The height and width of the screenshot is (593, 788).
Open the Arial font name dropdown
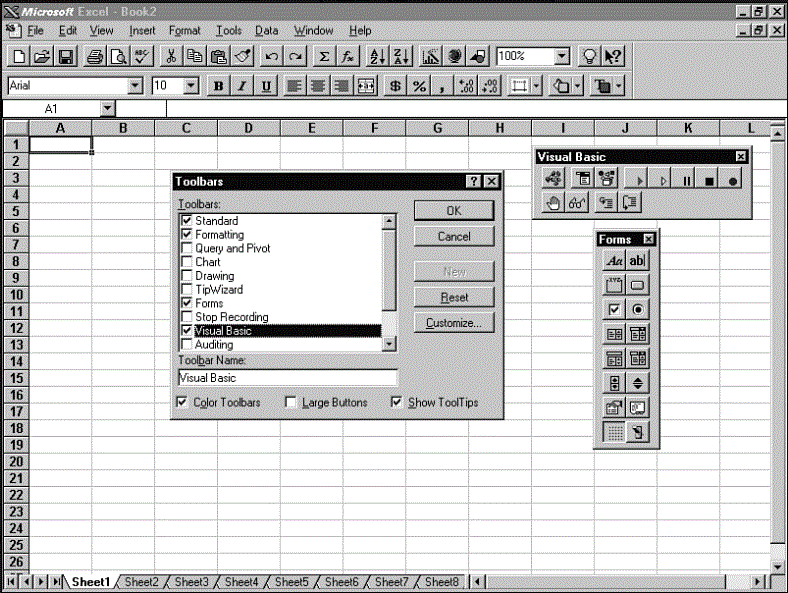click(135, 85)
